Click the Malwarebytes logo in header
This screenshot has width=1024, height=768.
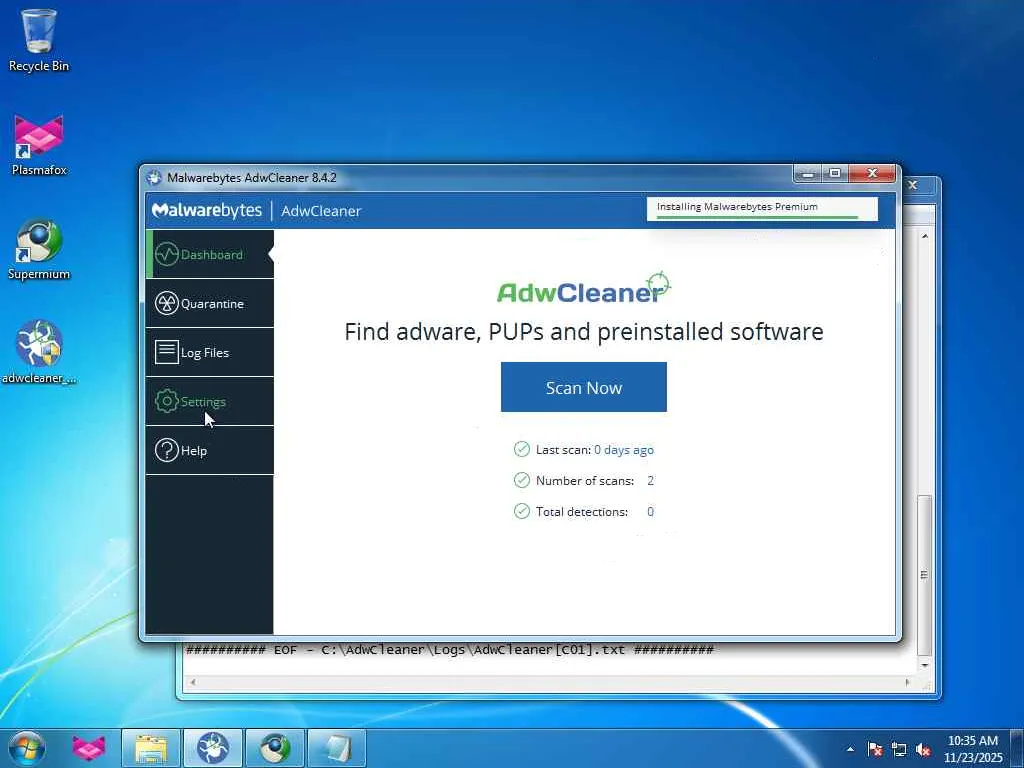[206, 210]
